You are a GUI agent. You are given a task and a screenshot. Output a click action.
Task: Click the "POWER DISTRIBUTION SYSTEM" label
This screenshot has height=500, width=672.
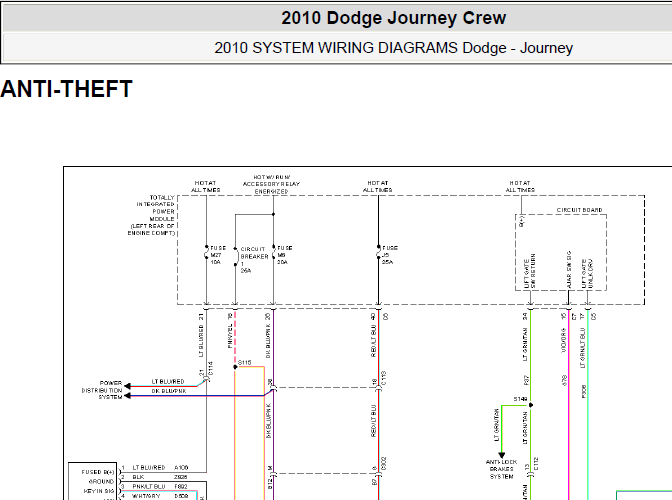coord(102,390)
